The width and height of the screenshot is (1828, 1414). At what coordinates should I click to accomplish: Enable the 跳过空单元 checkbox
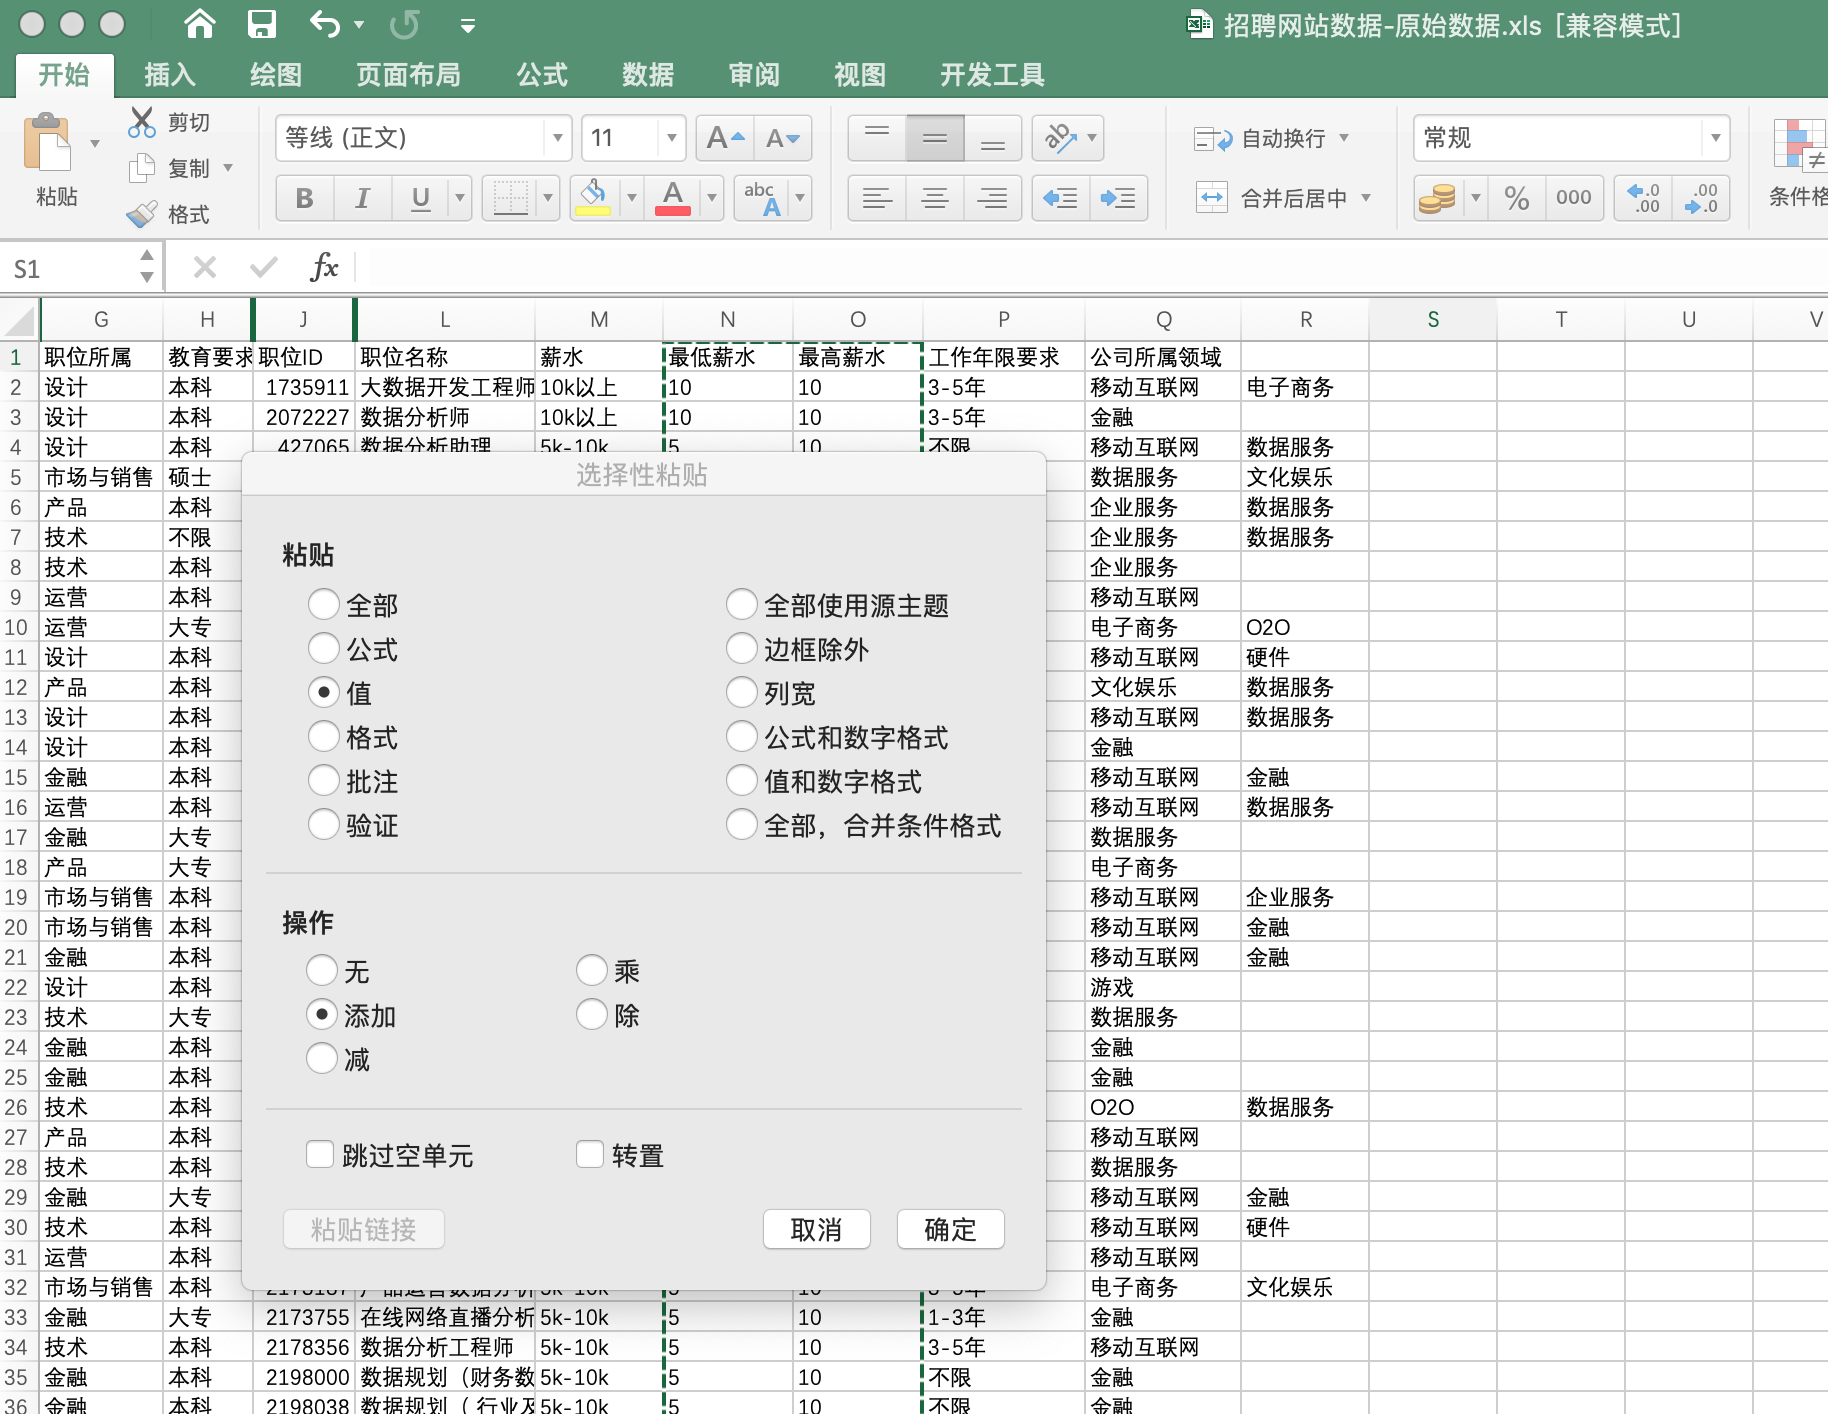320,1155
